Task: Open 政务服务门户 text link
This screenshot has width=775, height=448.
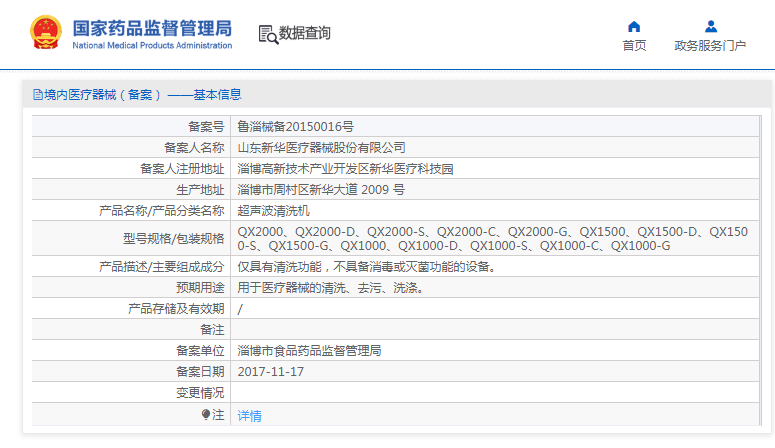Action: (x=710, y=45)
